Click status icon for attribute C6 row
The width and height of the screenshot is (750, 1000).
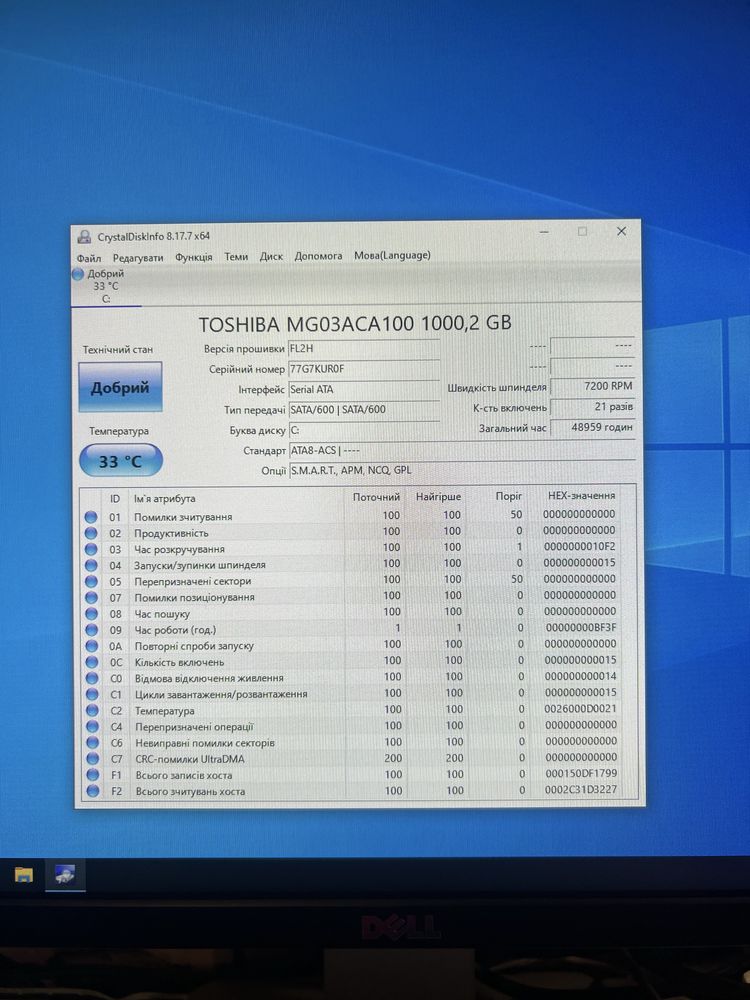click(x=93, y=743)
